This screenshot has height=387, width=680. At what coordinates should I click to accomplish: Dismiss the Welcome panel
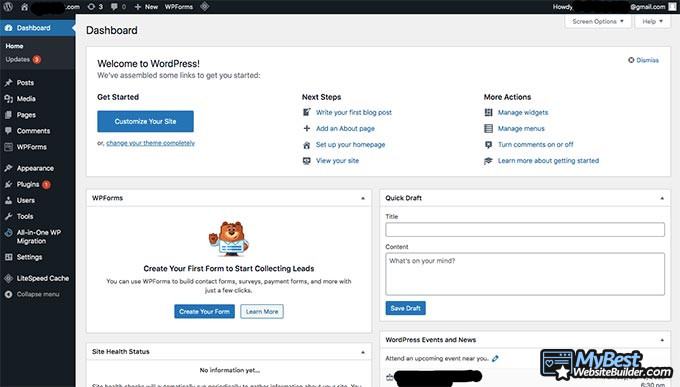tap(644, 60)
